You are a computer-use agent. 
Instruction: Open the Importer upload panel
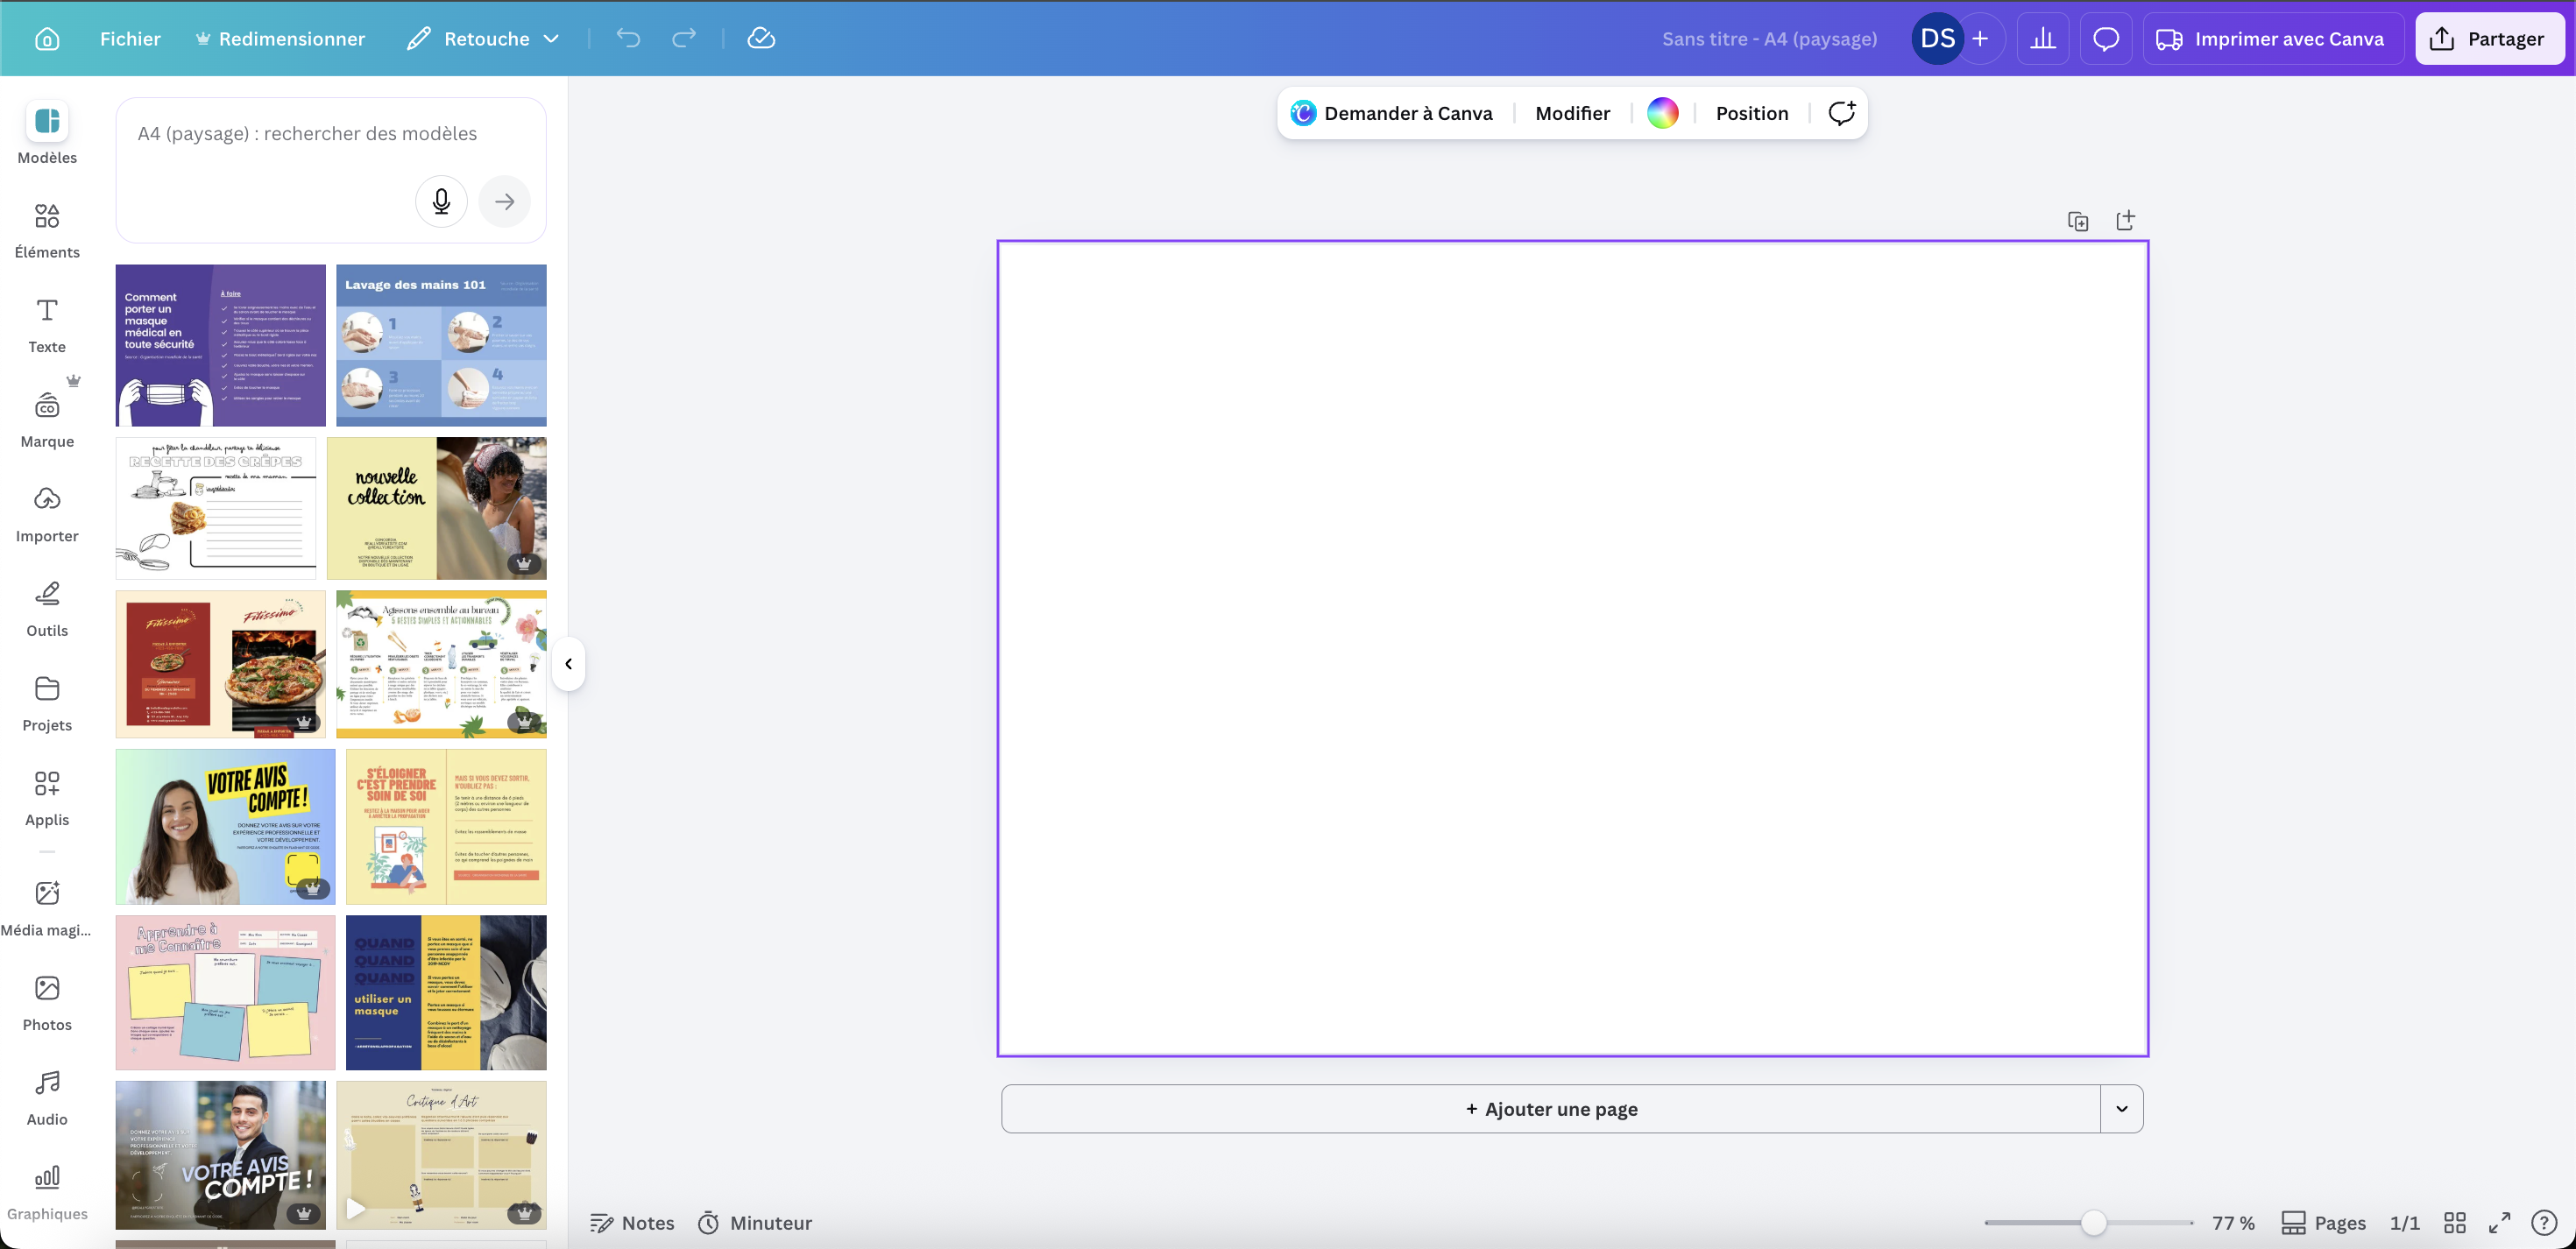click(47, 514)
